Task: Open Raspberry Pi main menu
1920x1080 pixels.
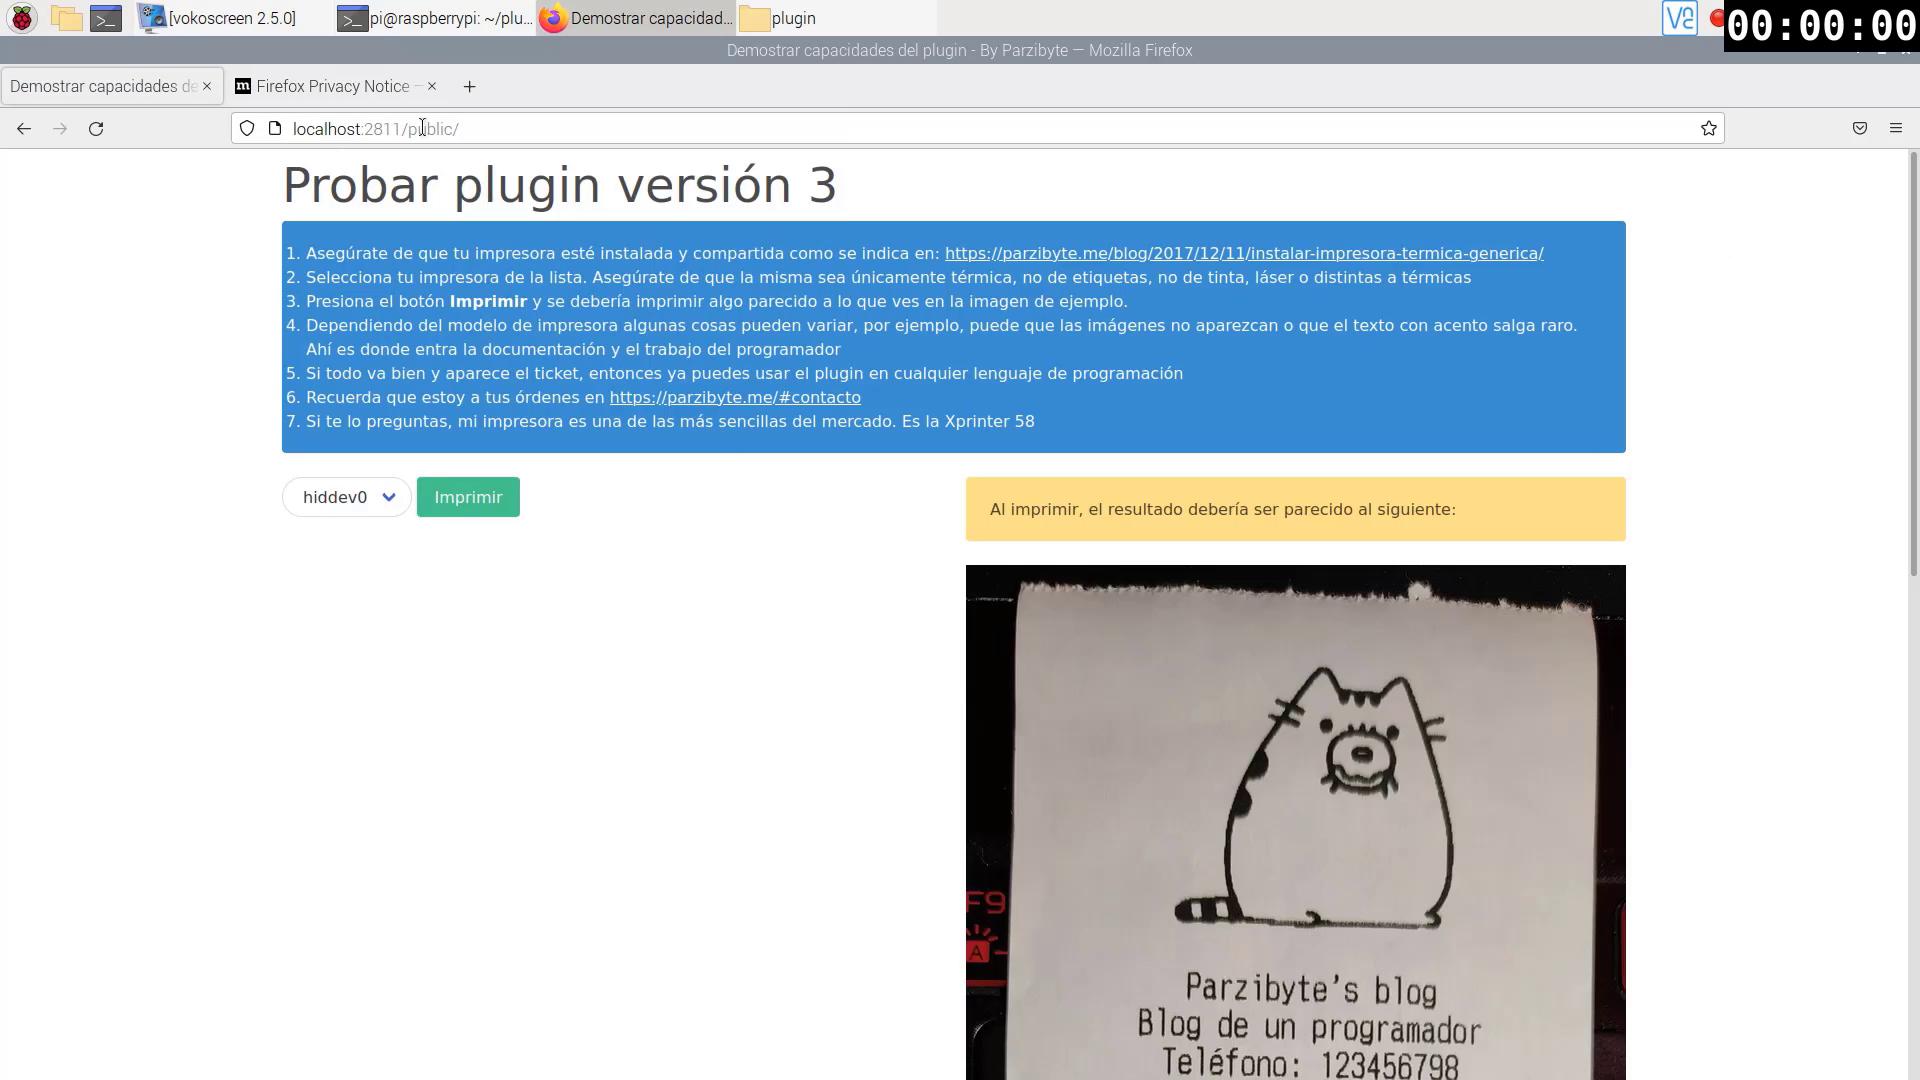Action: (21, 18)
